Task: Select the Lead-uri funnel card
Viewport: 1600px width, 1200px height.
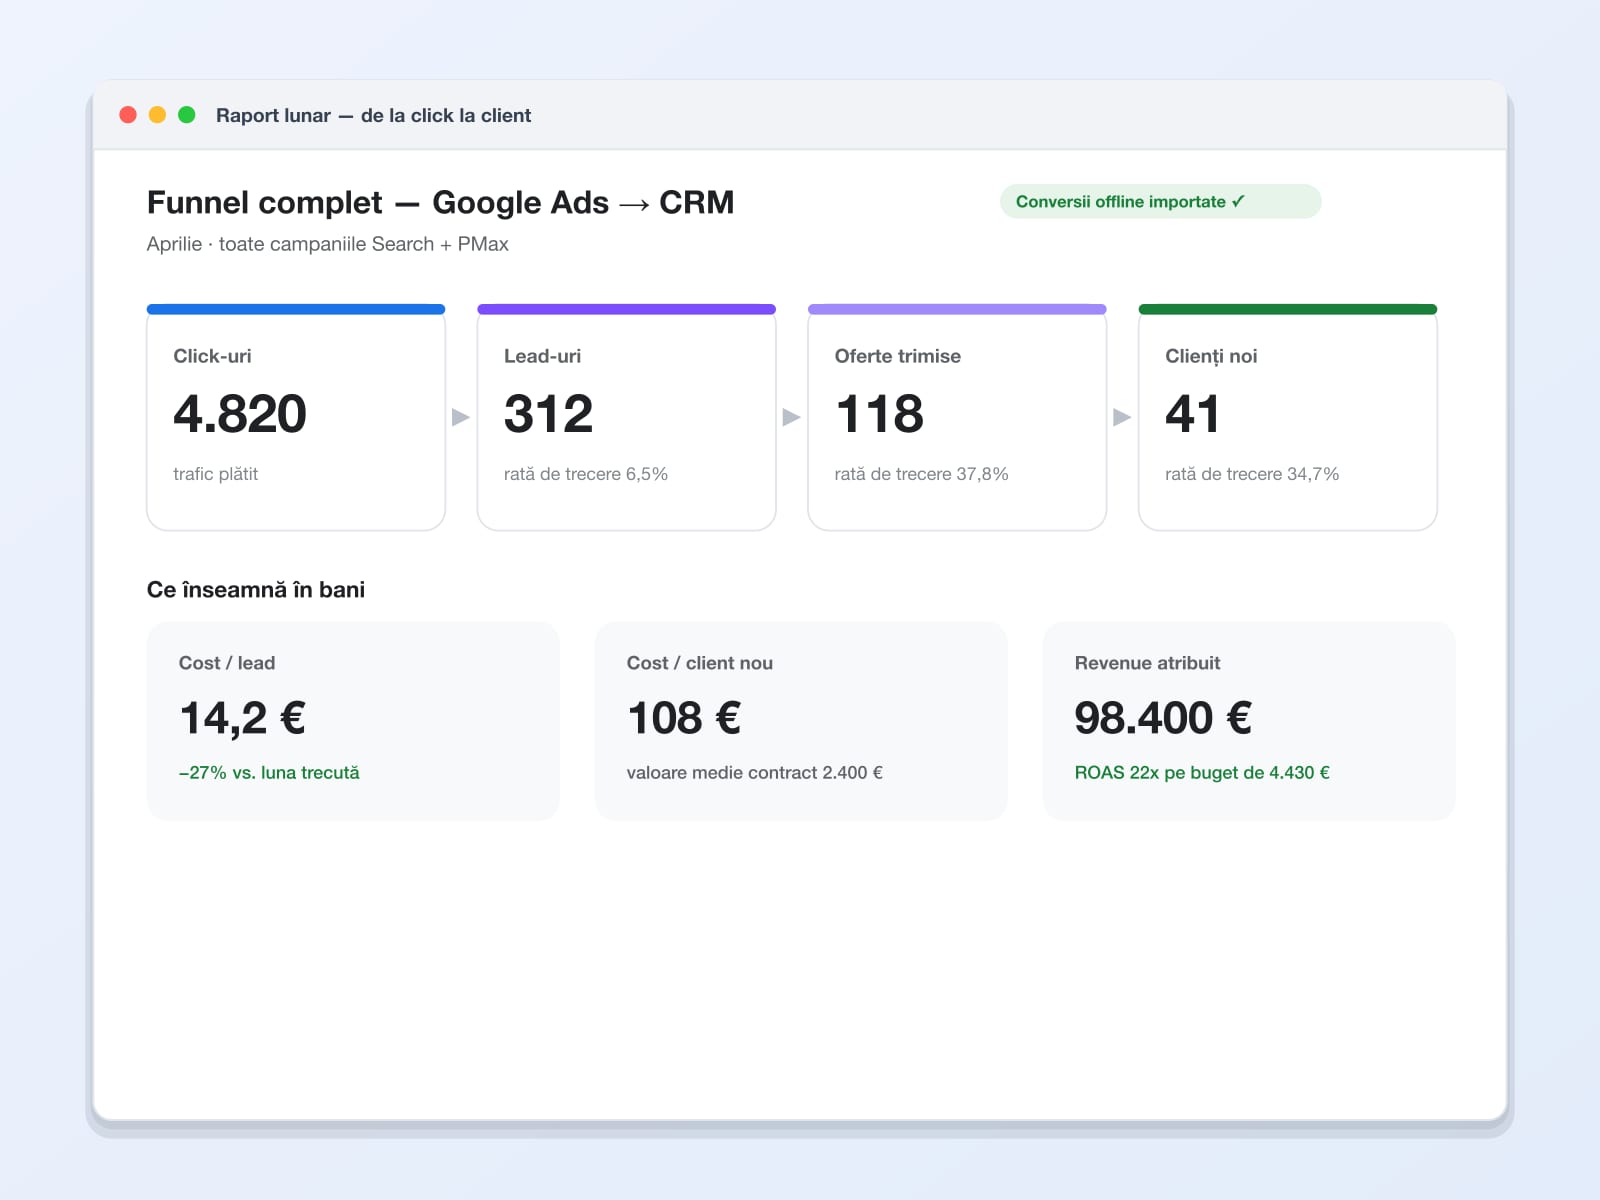Action: 627,417
